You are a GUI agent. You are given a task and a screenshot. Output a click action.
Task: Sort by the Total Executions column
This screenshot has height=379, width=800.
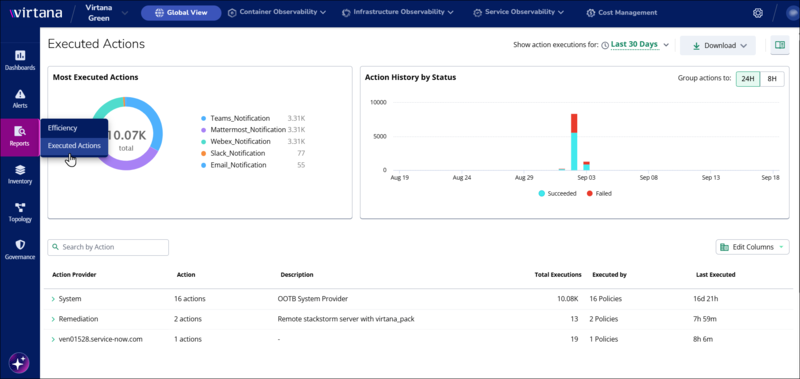(x=558, y=275)
